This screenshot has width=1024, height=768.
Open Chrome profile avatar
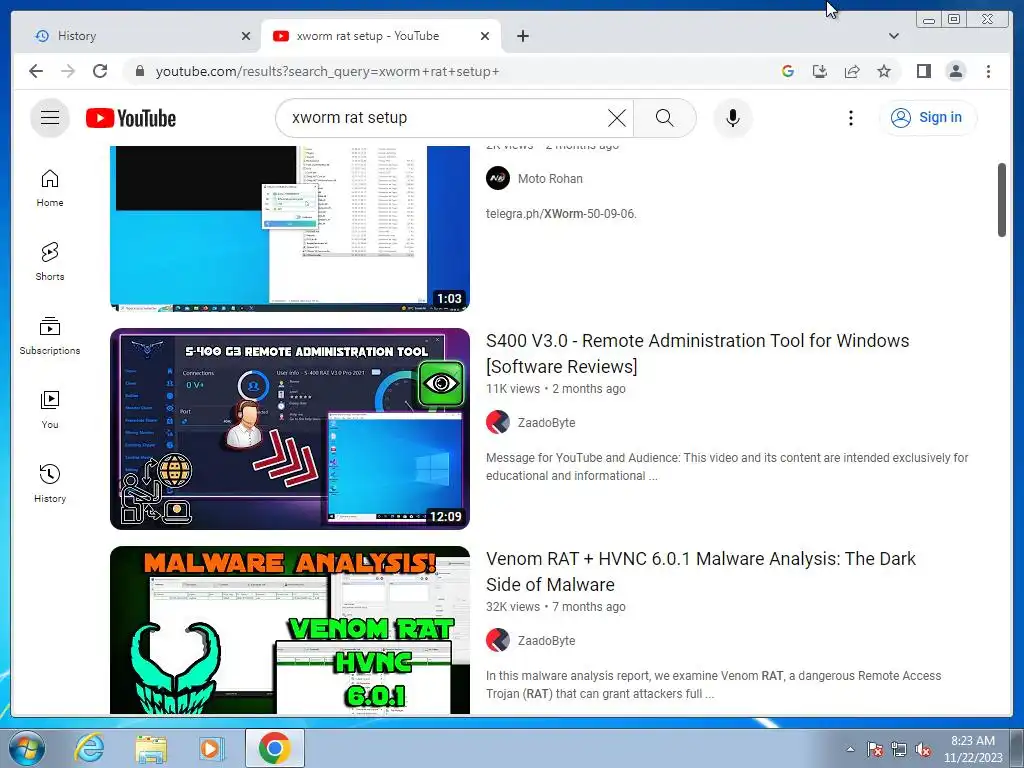click(x=955, y=71)
